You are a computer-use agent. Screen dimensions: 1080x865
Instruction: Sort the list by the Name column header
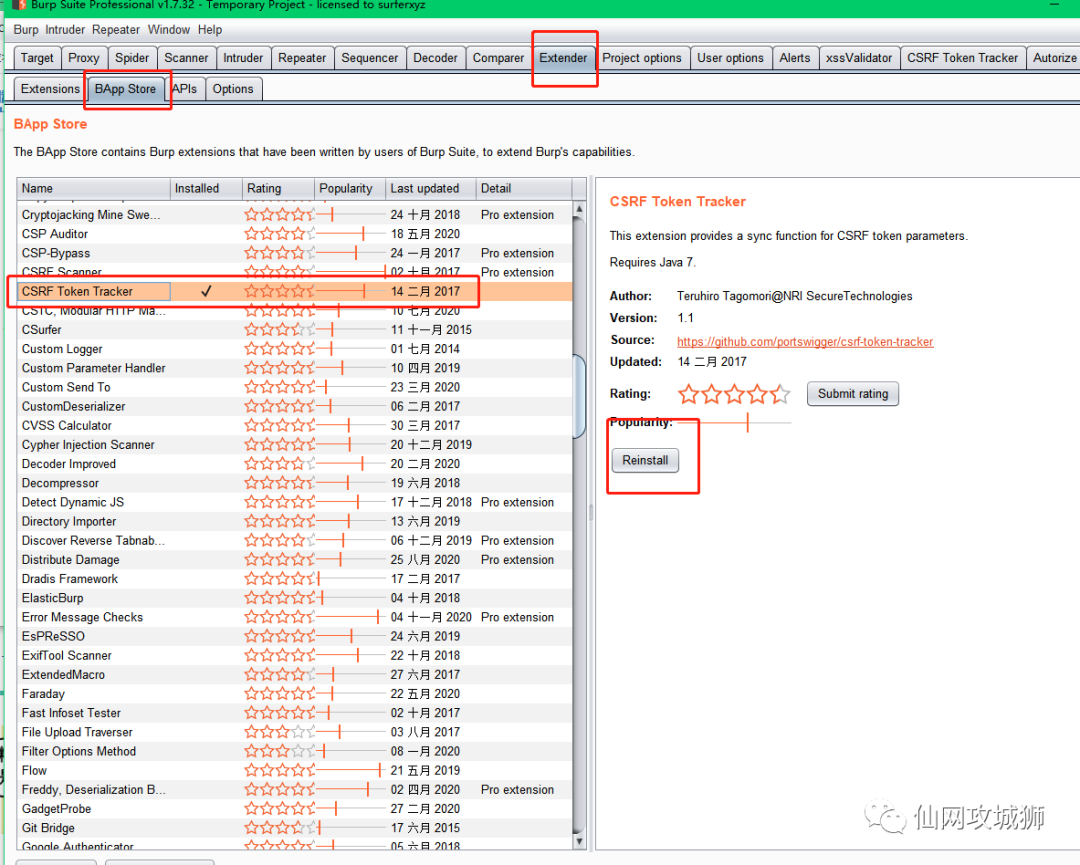click(92, 188)
